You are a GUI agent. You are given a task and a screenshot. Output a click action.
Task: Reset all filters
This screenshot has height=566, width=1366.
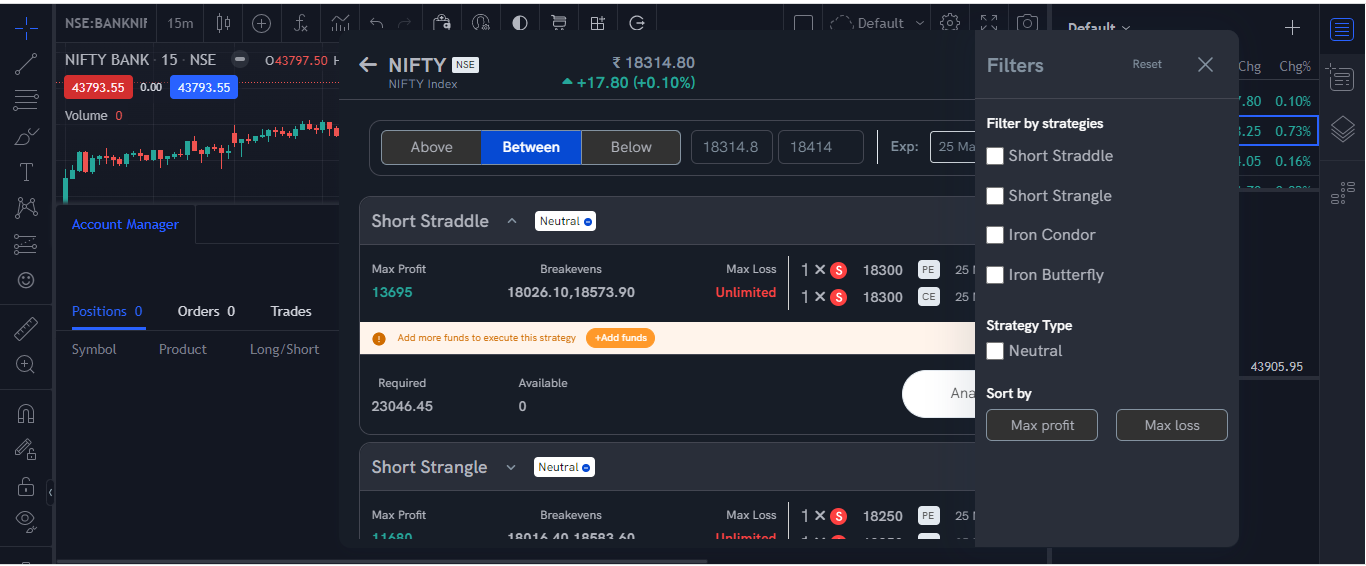click(1147, 64)
